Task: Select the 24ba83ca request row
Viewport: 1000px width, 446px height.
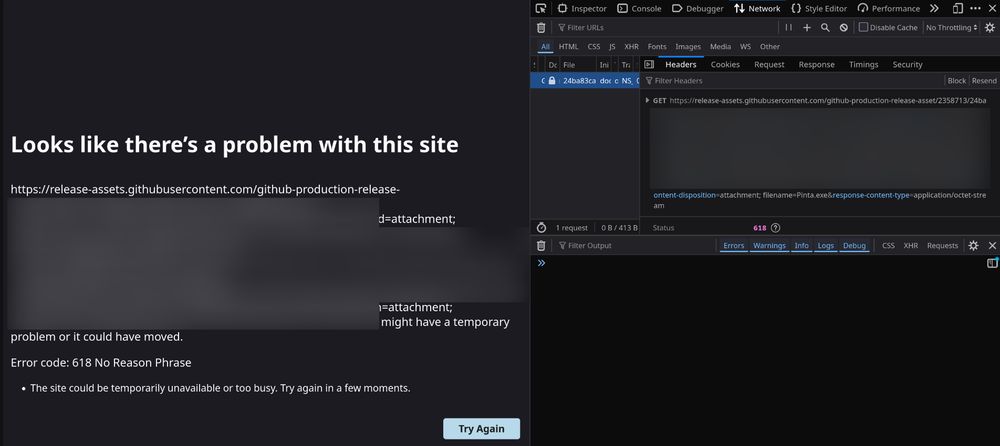Action: (x=585, y=81)
